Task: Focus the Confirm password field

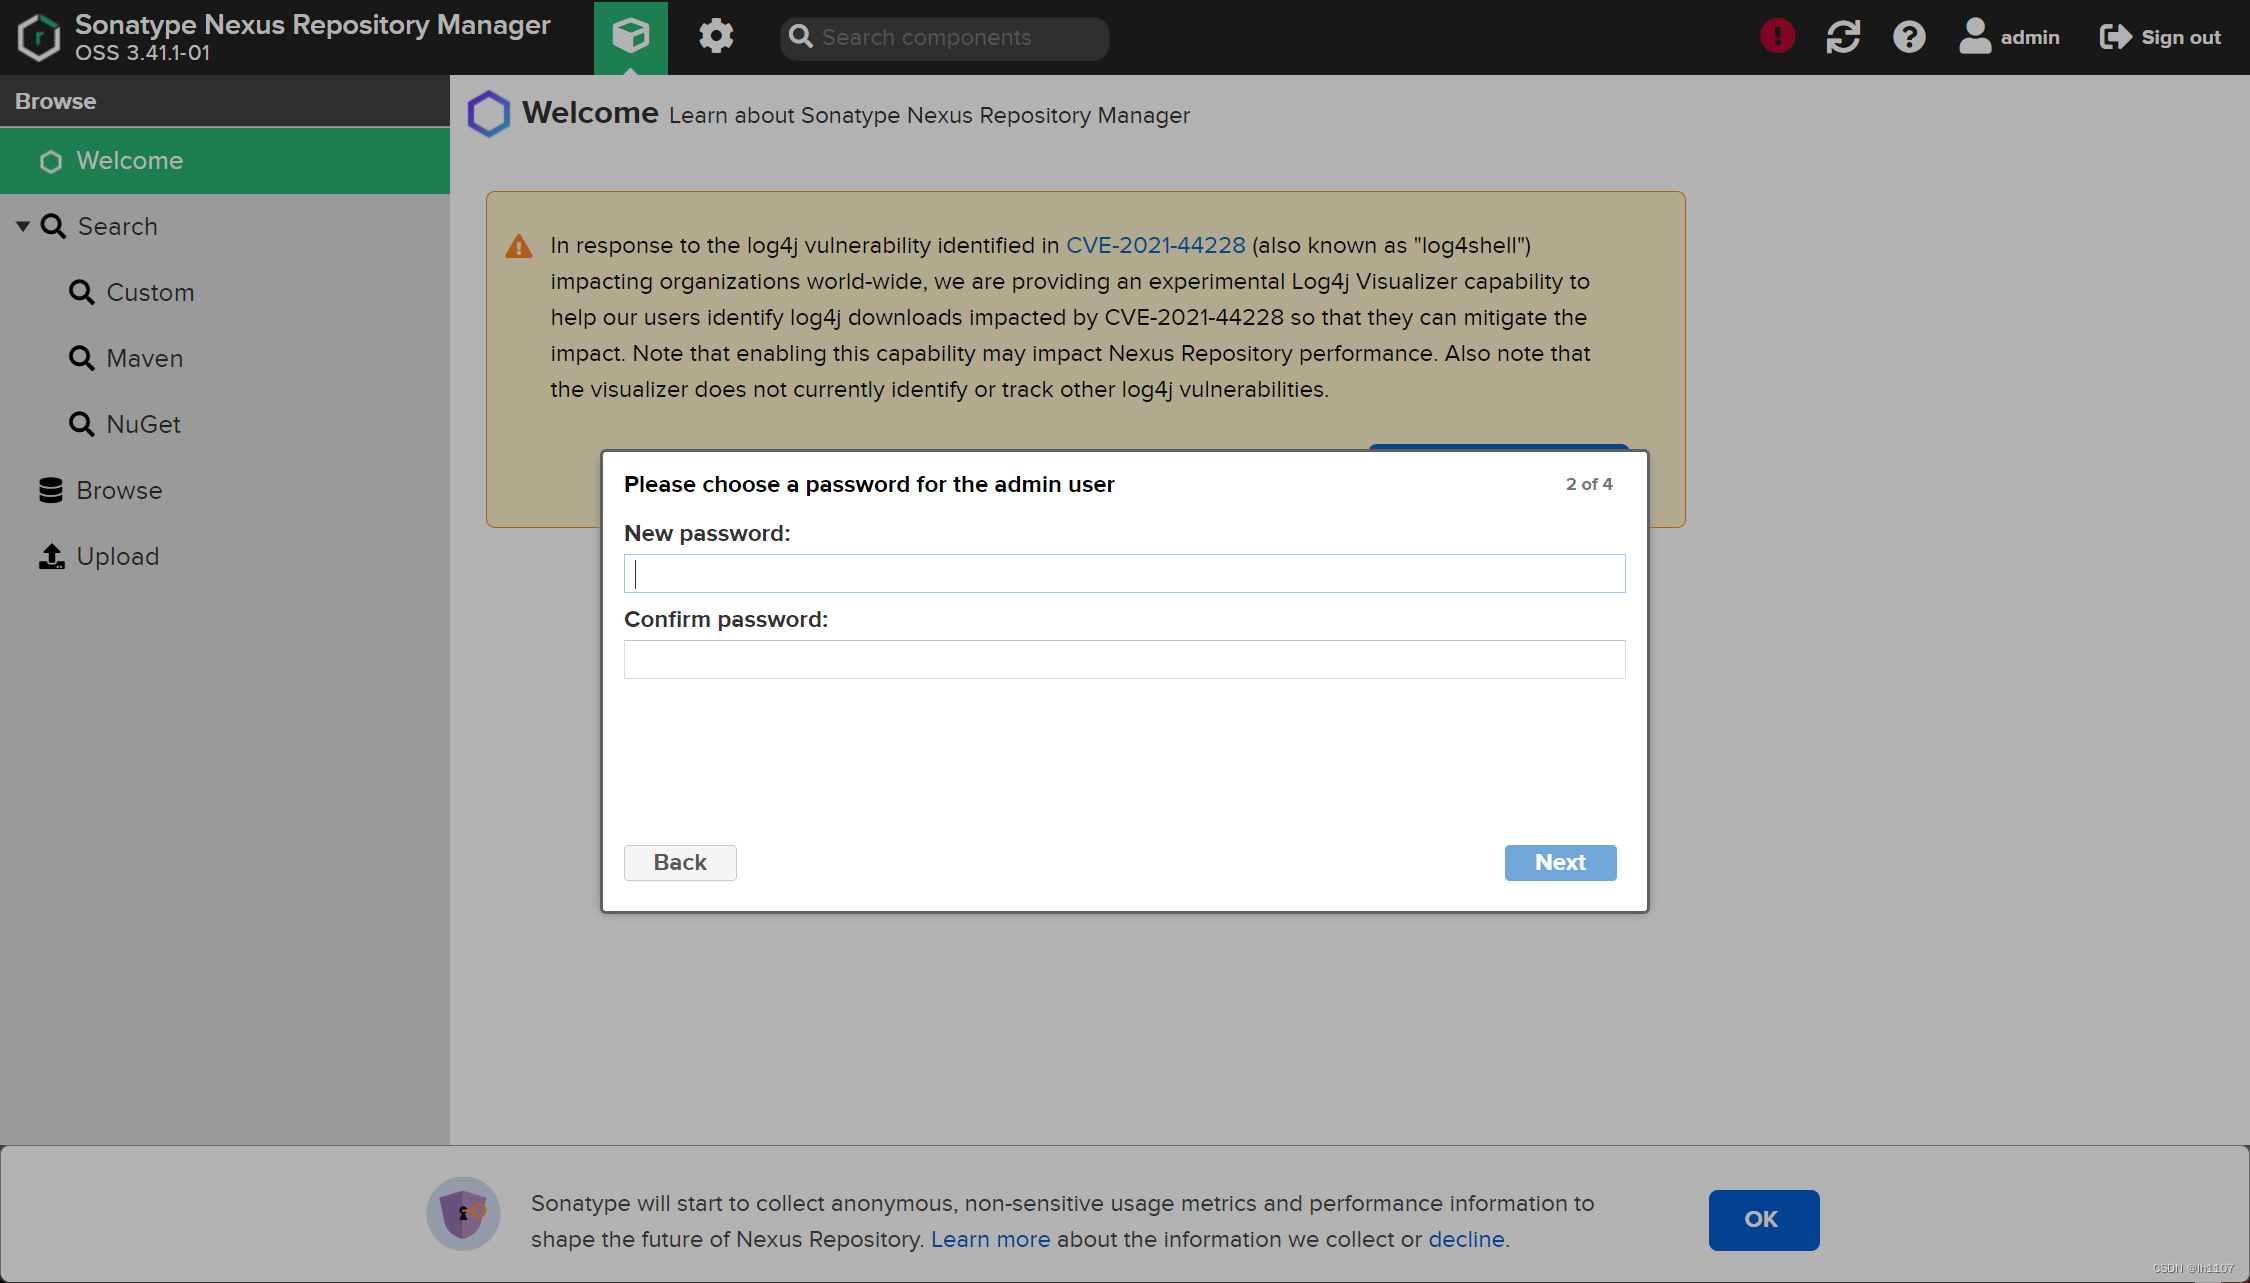Action: click(1124, 660)
